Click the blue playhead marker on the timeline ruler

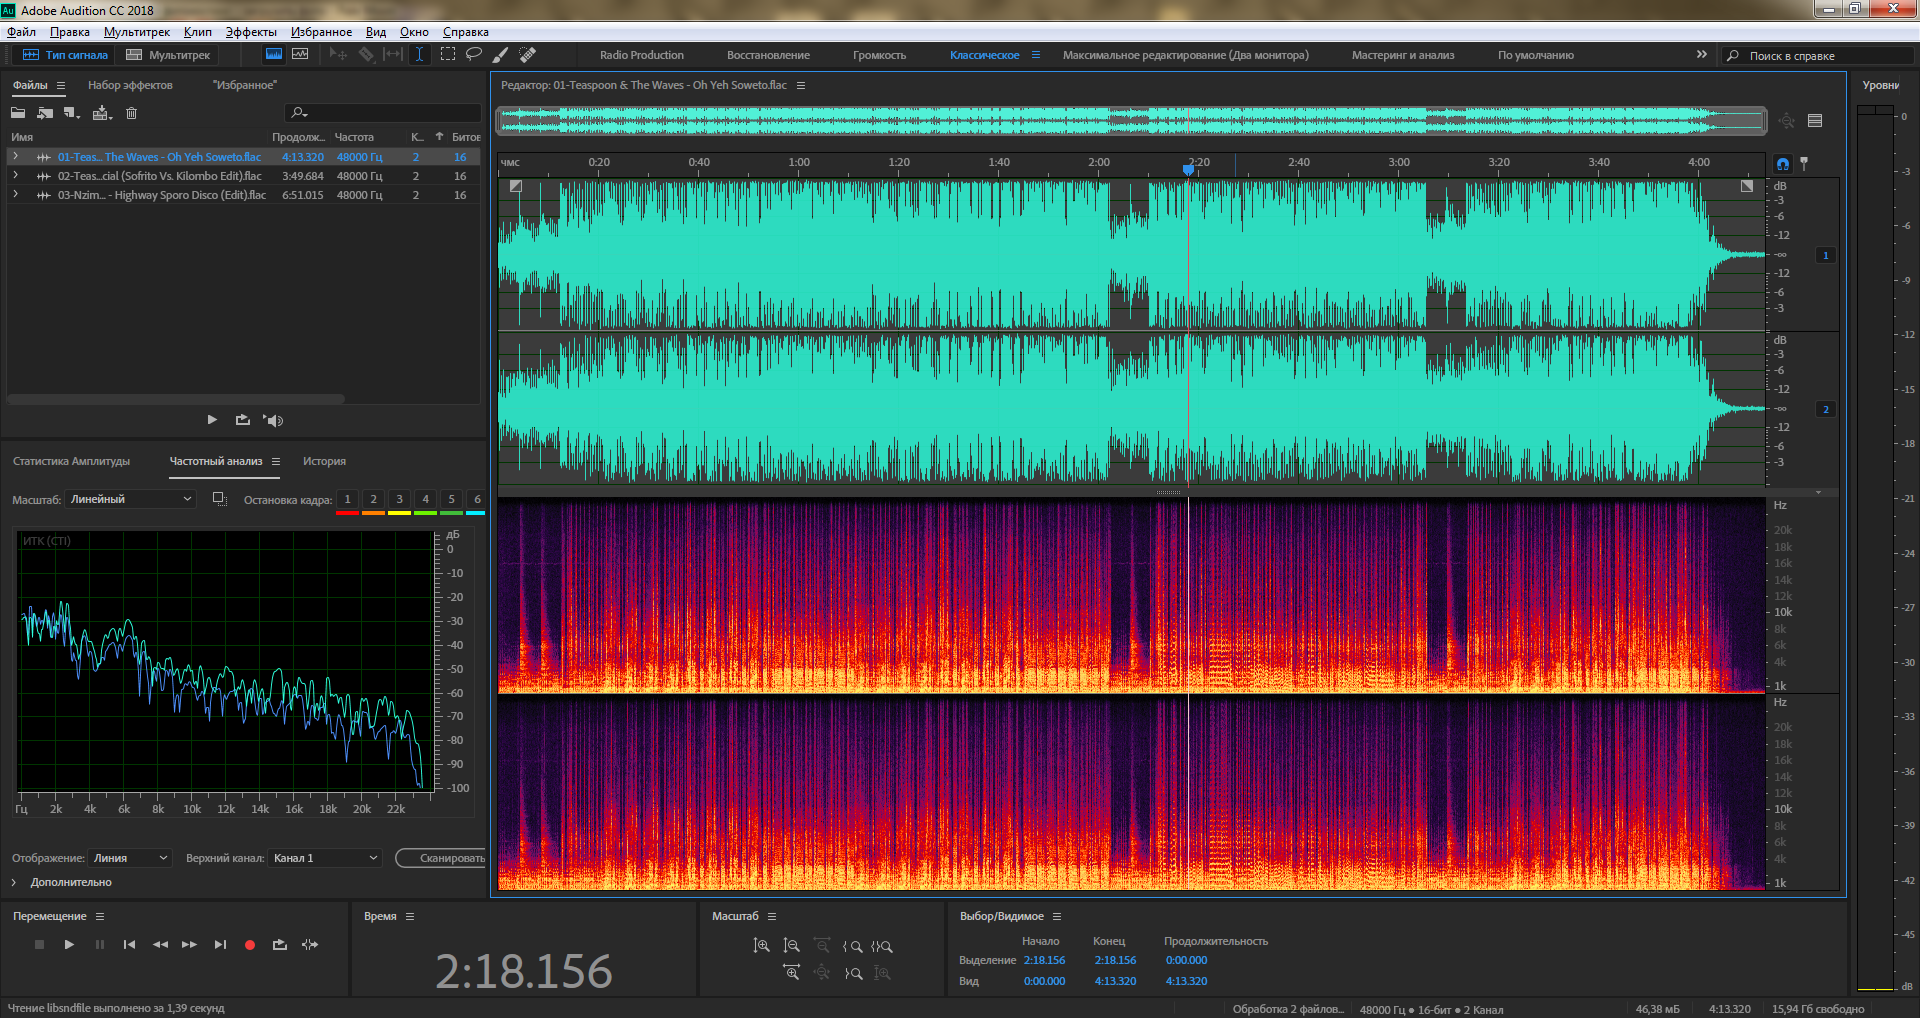[1188, 169]
